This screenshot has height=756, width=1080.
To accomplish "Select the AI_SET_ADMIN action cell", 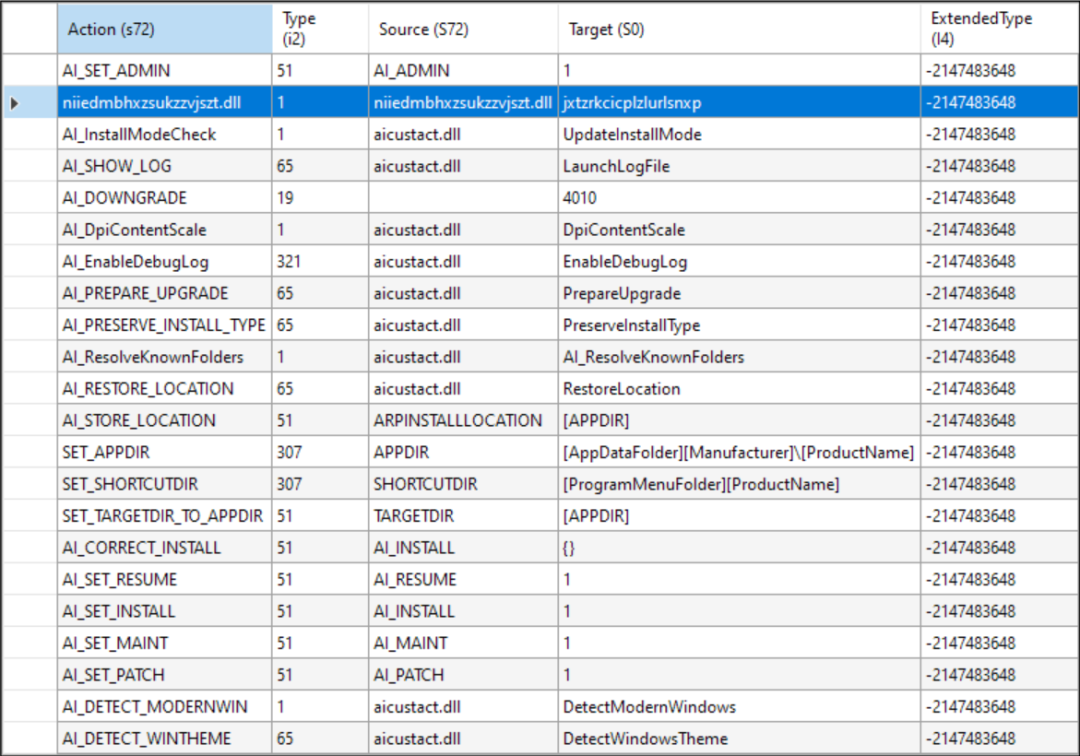I will 165,71.
